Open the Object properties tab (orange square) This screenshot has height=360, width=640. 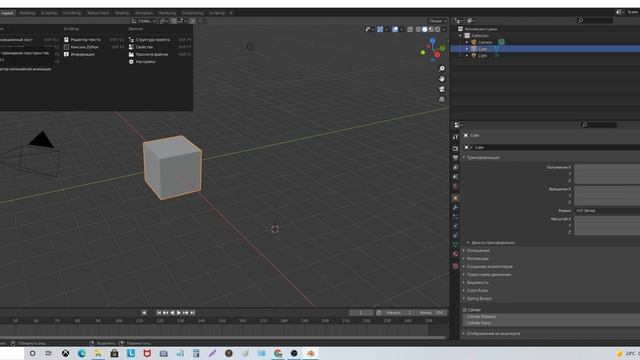point(456,198)
